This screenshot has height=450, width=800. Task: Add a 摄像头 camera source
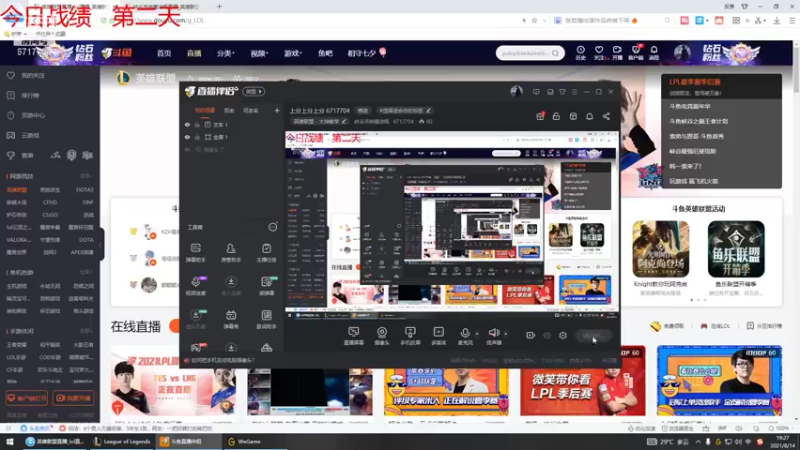[x=382, y=336]
